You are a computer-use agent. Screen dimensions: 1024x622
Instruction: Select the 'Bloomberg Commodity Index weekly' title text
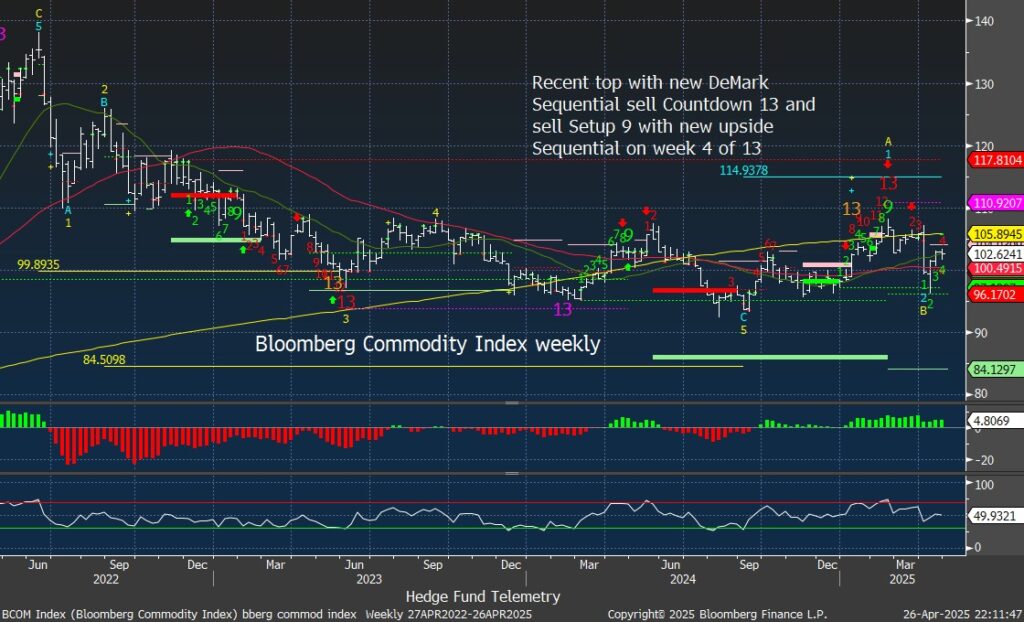[x=428, y=344]
